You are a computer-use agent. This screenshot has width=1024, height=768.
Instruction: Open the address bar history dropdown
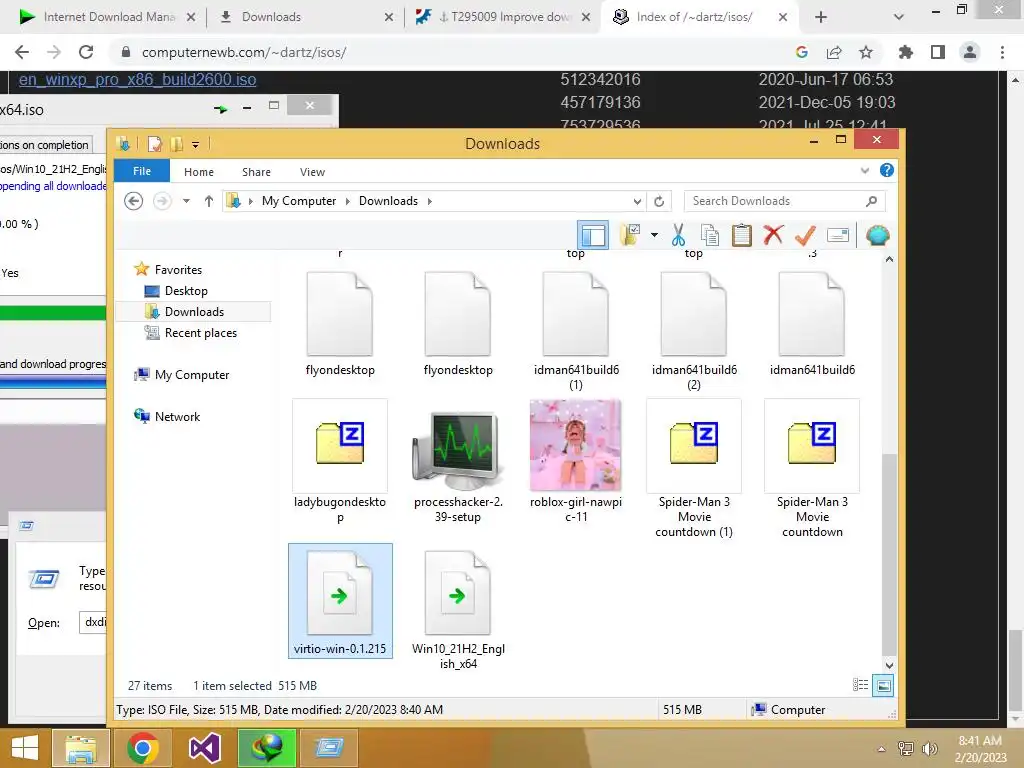(637, 201)
